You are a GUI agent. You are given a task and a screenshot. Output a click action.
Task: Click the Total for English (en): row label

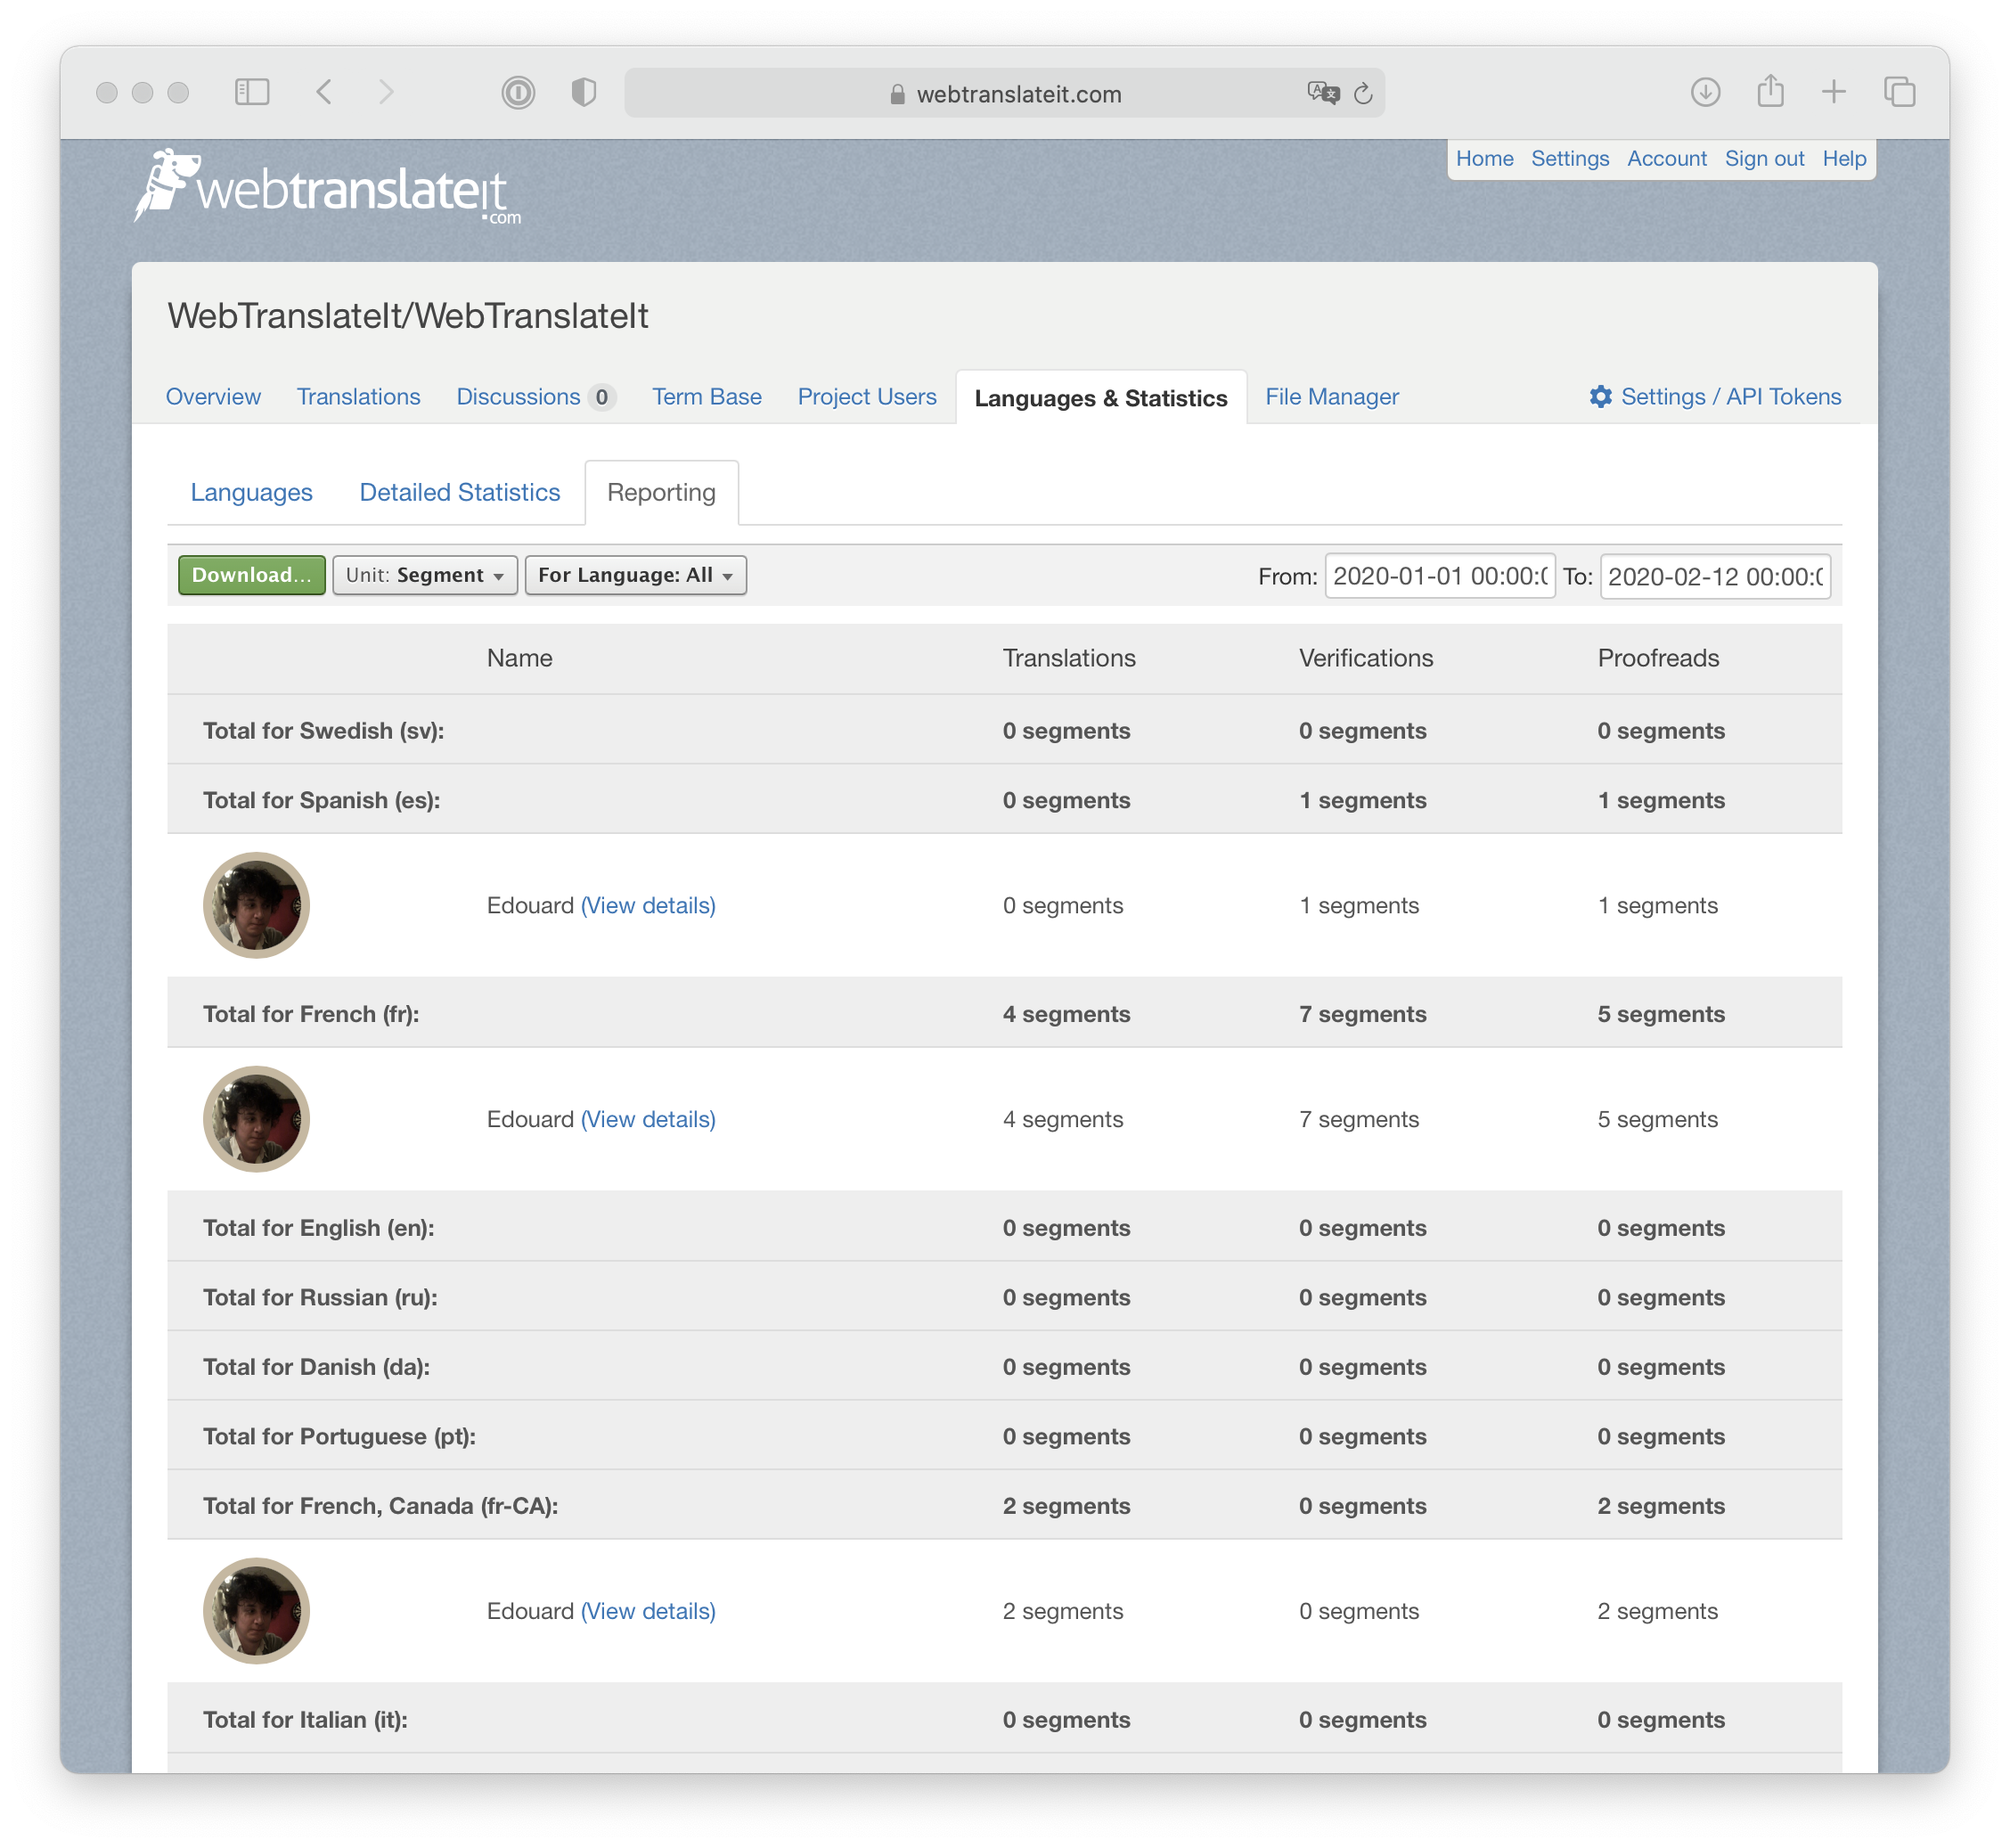click(319, 1228)
